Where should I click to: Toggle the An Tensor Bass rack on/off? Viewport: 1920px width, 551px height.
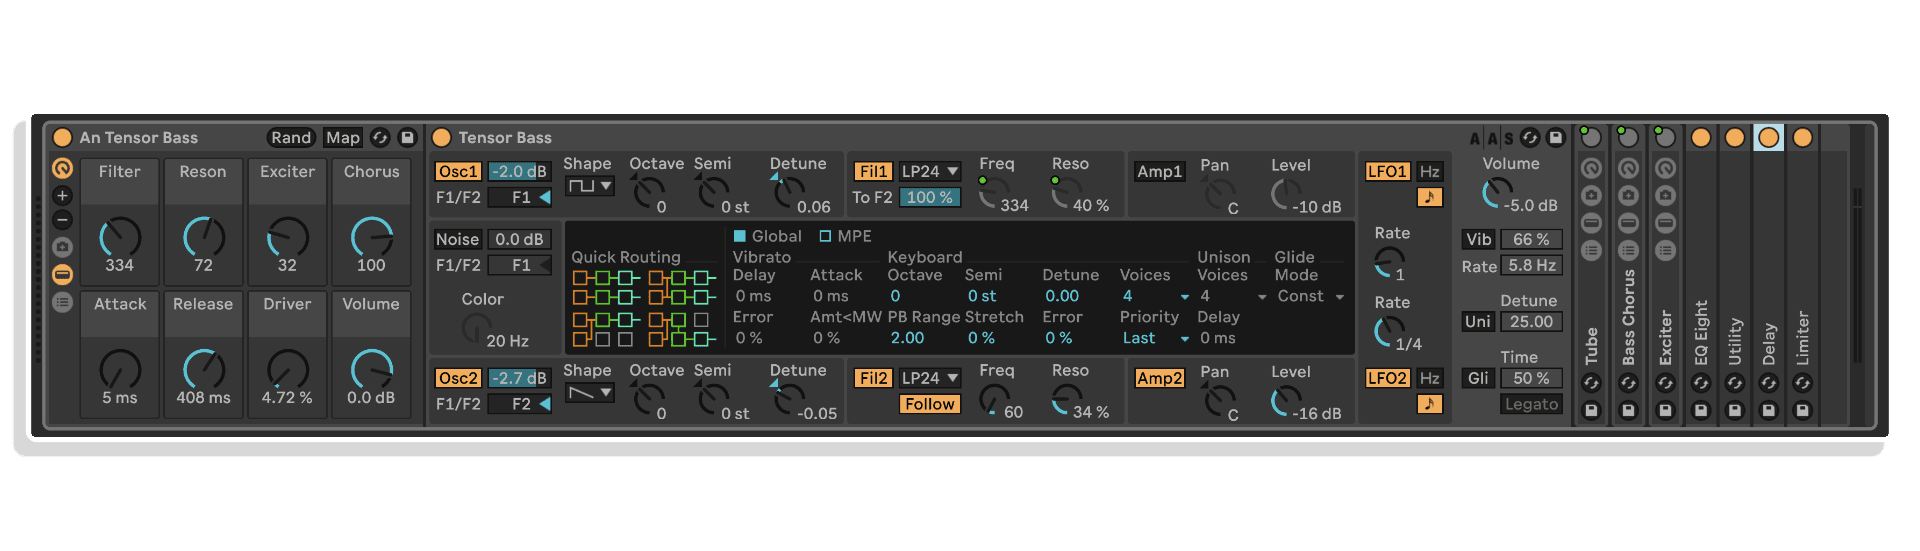coord(62,138)
